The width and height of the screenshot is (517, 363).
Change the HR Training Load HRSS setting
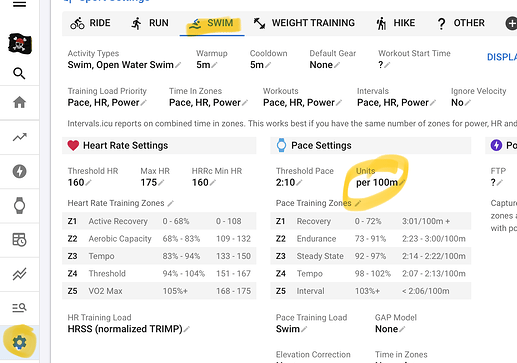tap(128, 329)
